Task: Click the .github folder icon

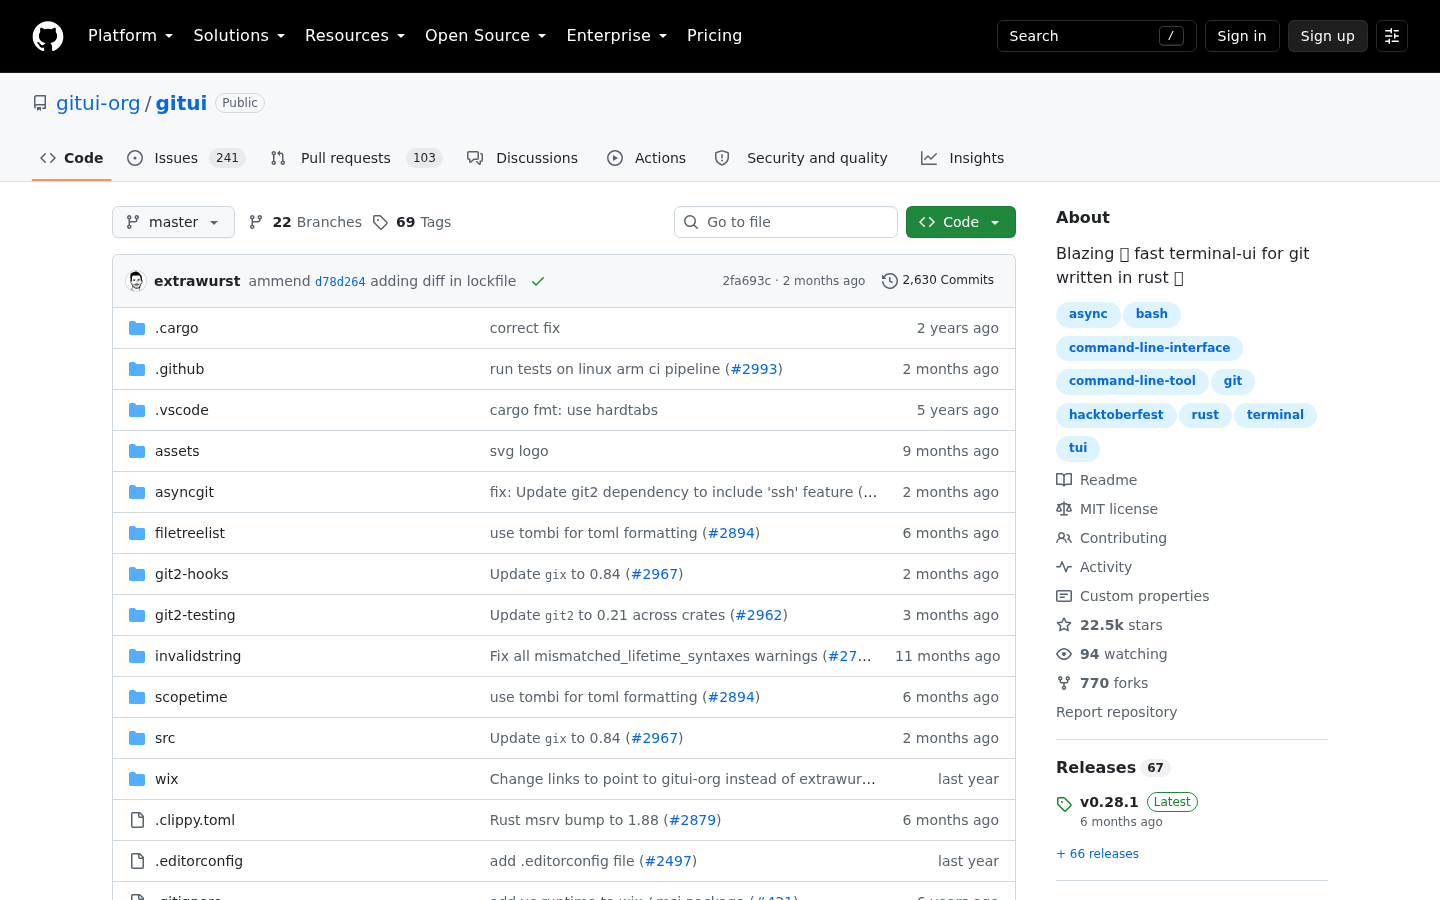Action: click(x=137, y=369)
